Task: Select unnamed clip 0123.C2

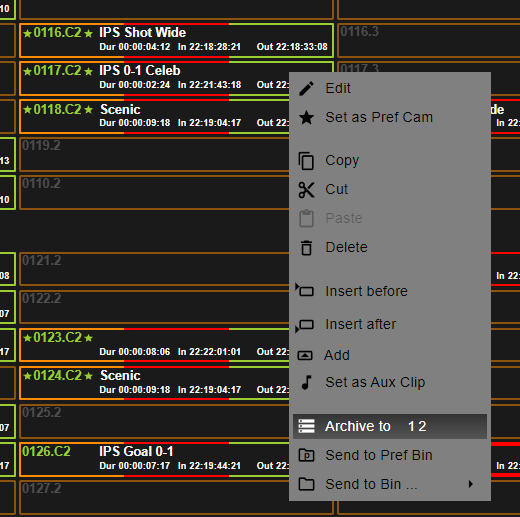Action: (x=154, y=345)
